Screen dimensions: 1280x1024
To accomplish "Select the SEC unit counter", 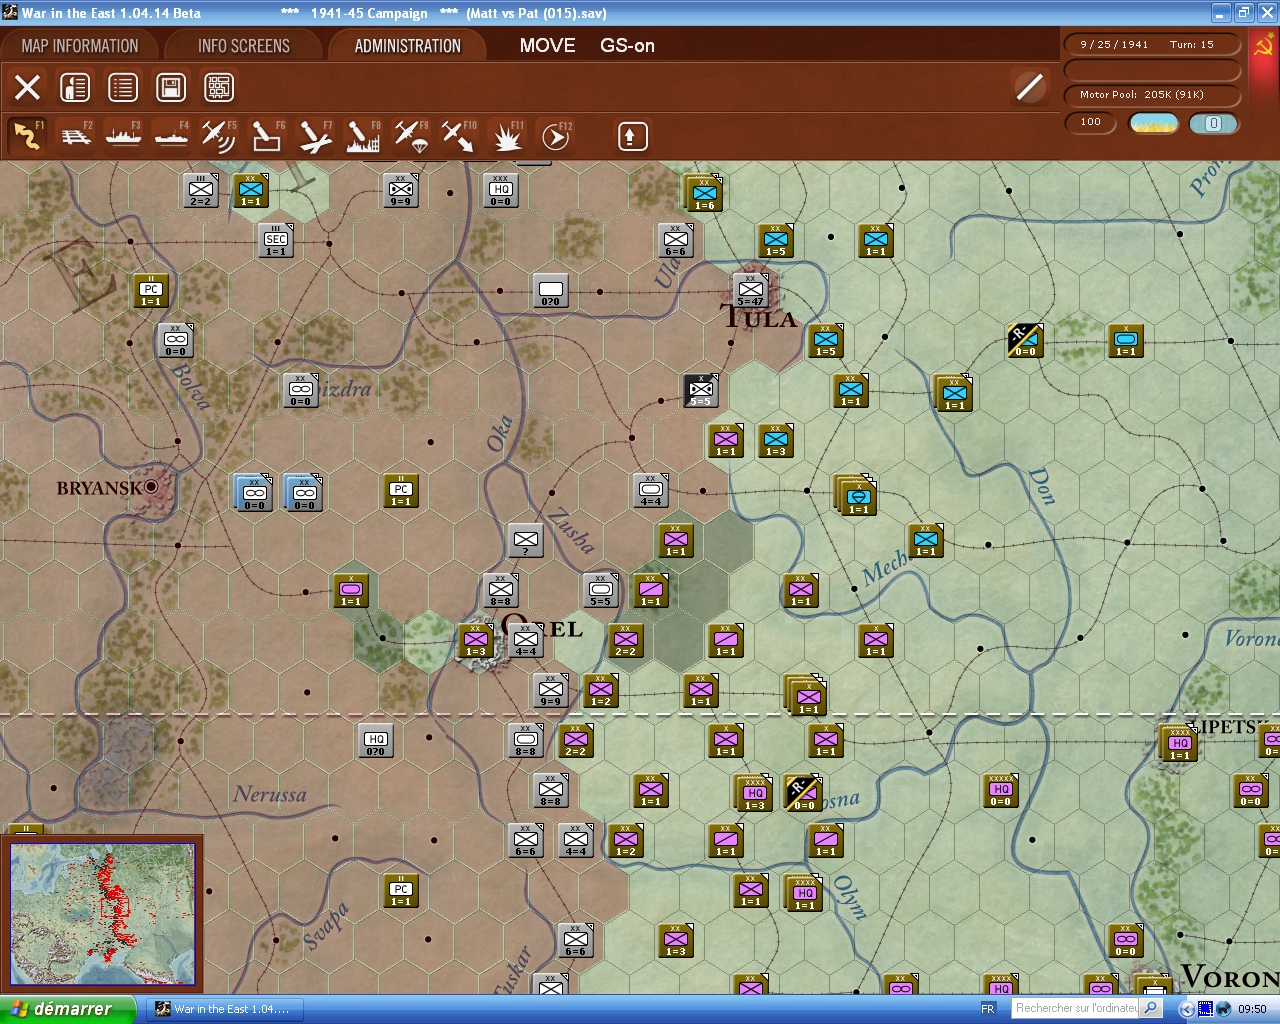I will [276, 240].
